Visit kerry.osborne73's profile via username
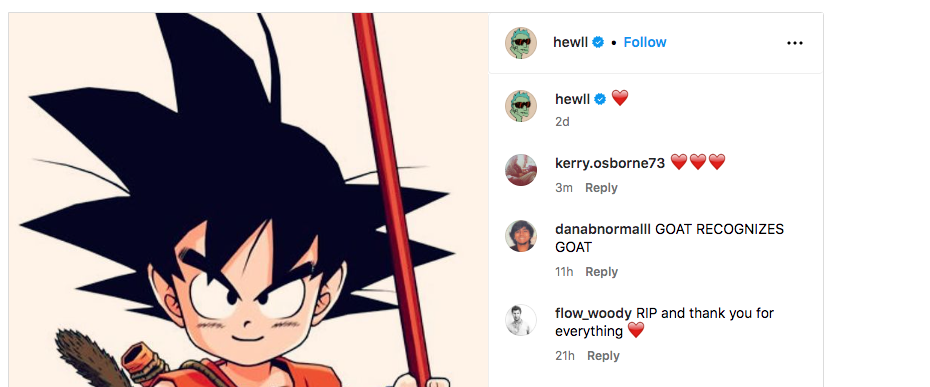930x387 pixels. (610, 163)
